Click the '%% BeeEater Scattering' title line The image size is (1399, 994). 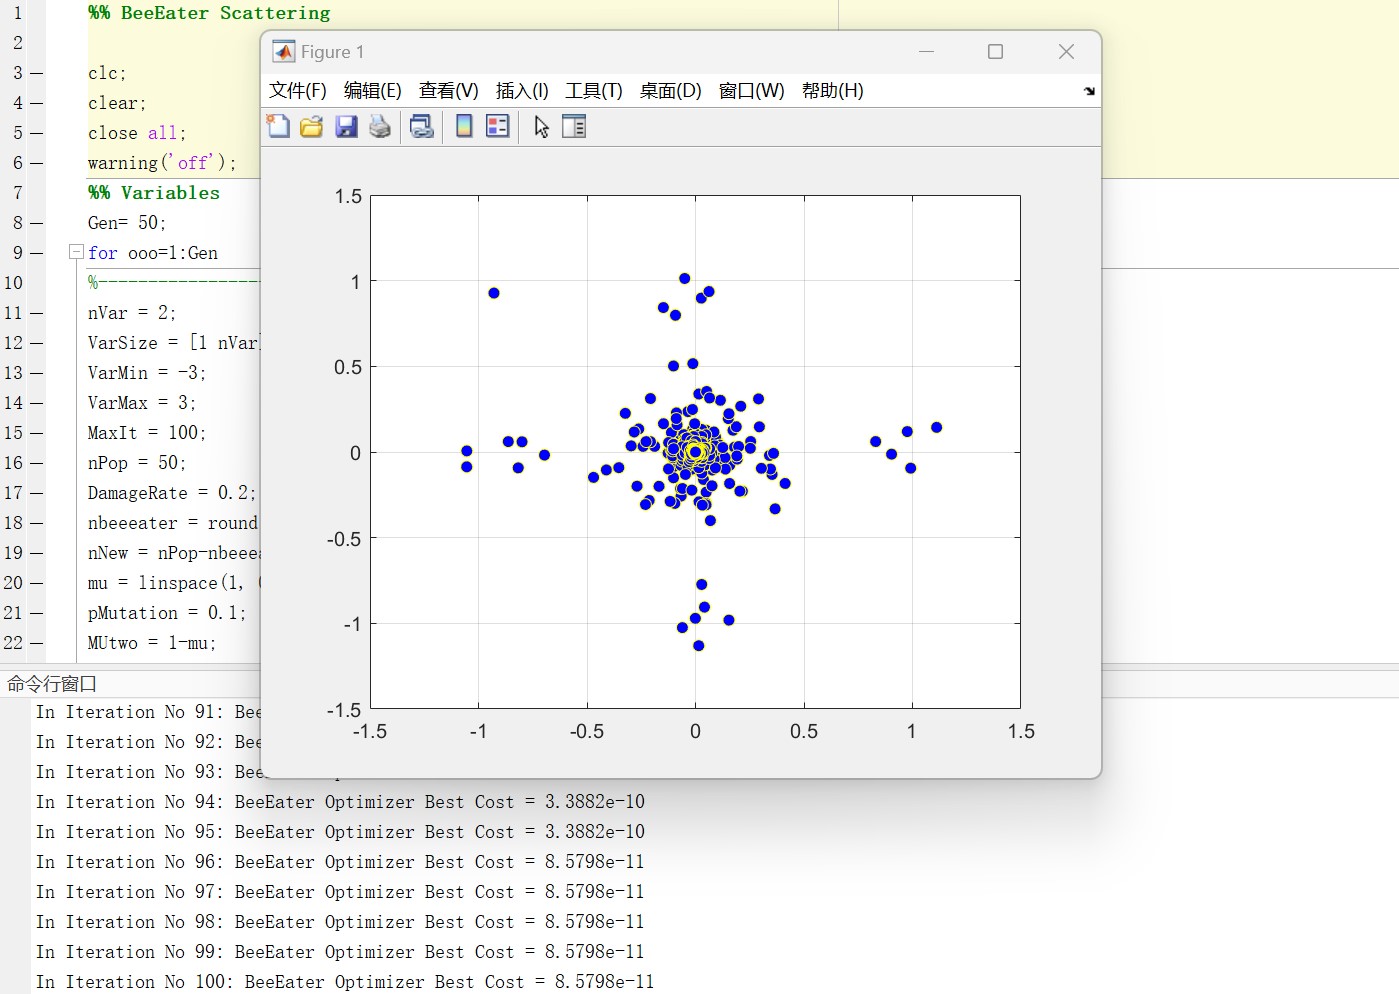pyautogui.click(x=209, y=13)
